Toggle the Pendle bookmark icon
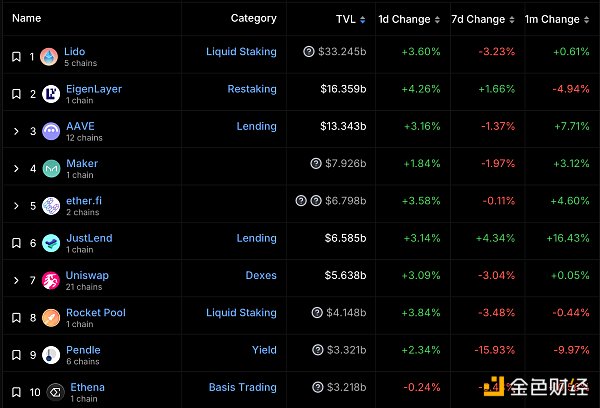 click(16, 355)
